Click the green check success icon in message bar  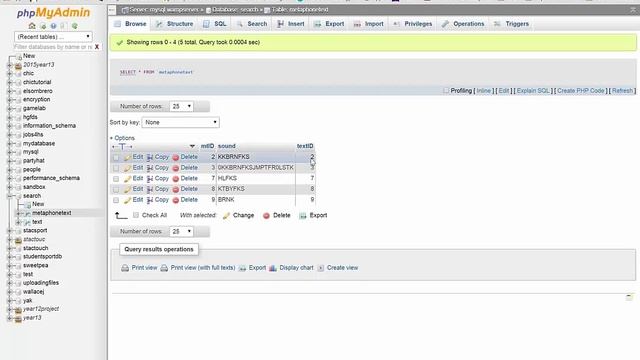pyautogui.click(x=120, y=42)
